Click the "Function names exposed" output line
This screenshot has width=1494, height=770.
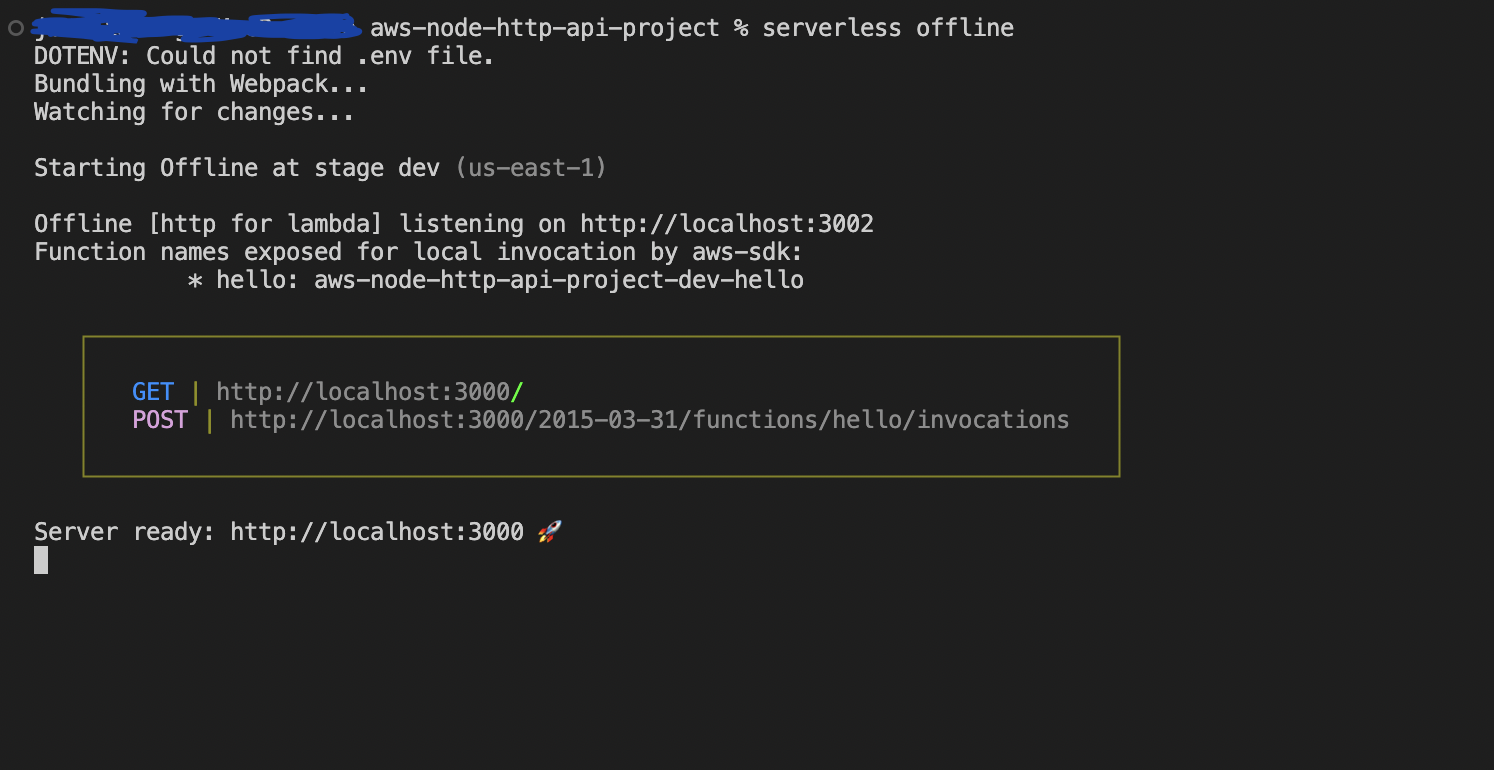coord(419,252)
